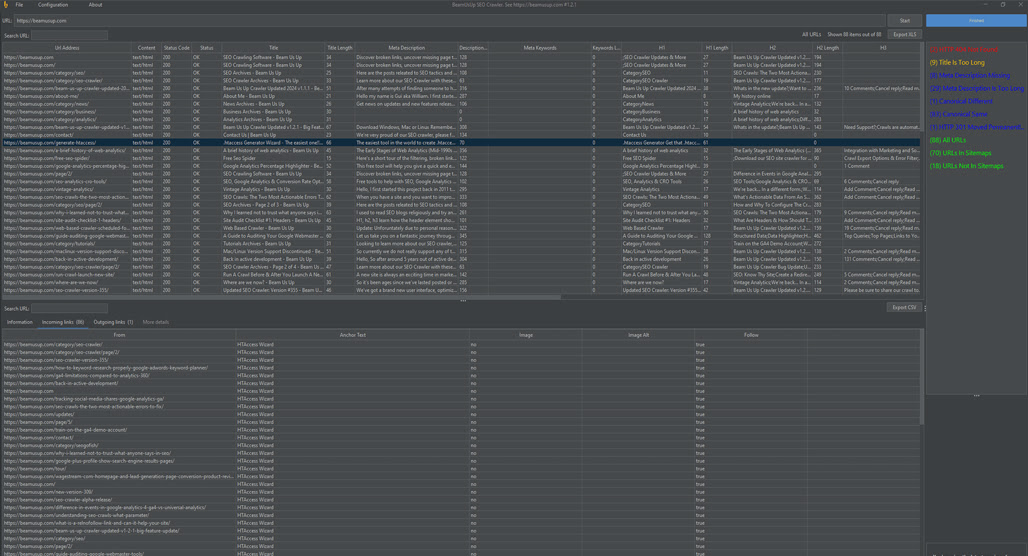Sort incoming links by Anchor Text column
The width and height of the screenshot is (1028, 556).
353,335
